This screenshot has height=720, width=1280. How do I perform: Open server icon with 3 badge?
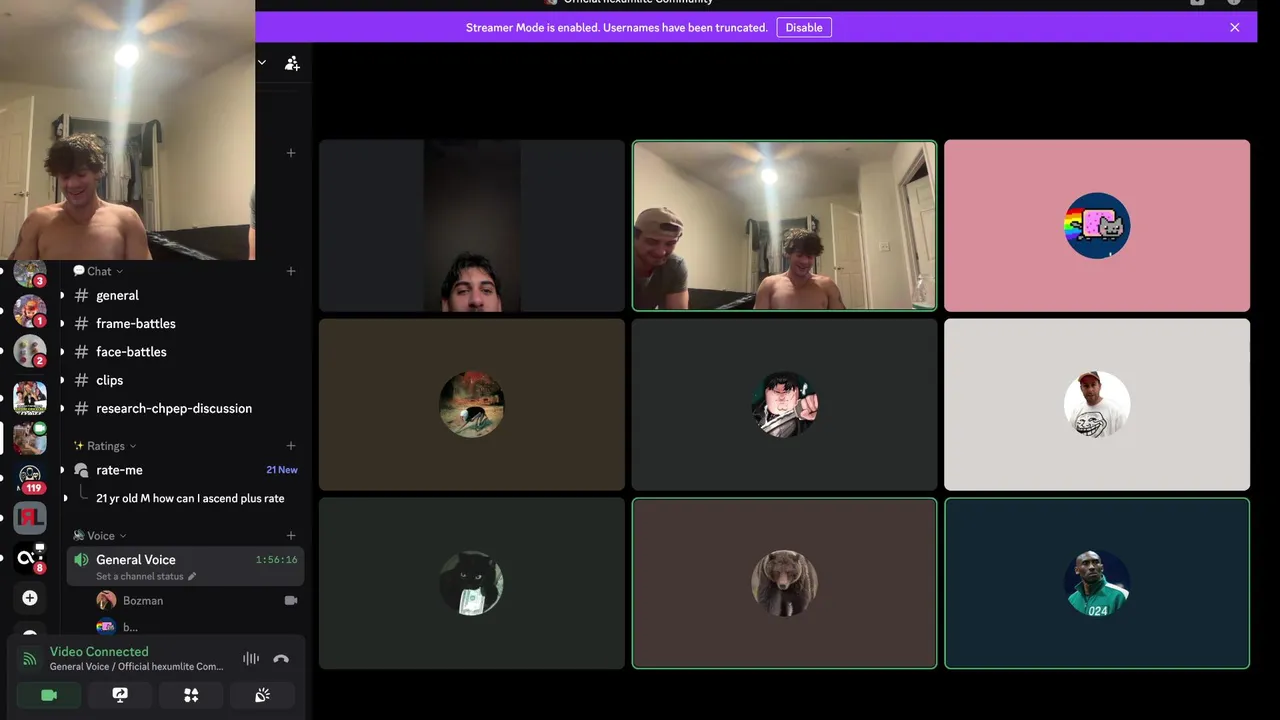[30, 272]
